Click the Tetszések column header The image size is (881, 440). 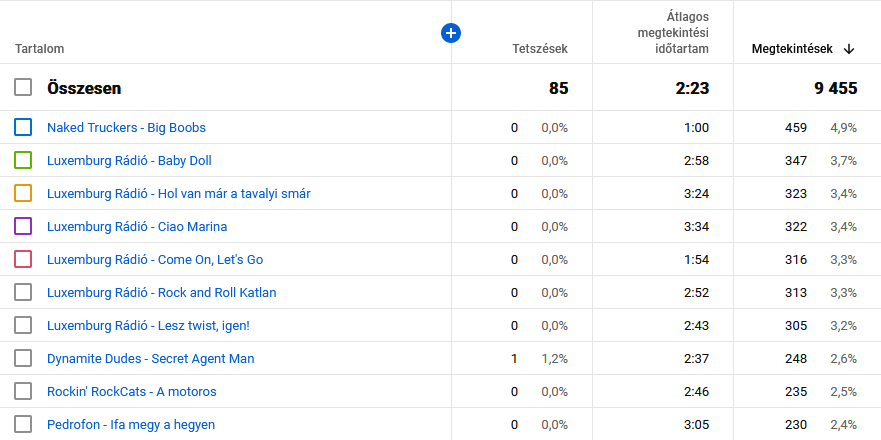[x=540, y=49]
